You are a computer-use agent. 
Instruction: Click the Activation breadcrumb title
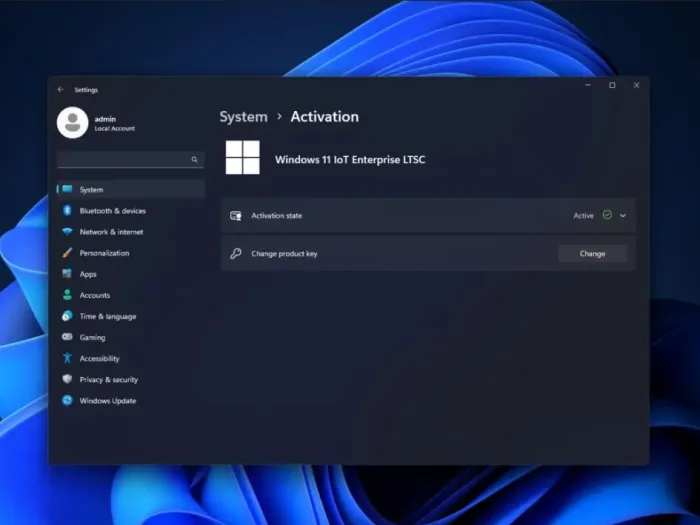[x=325, y=117]
